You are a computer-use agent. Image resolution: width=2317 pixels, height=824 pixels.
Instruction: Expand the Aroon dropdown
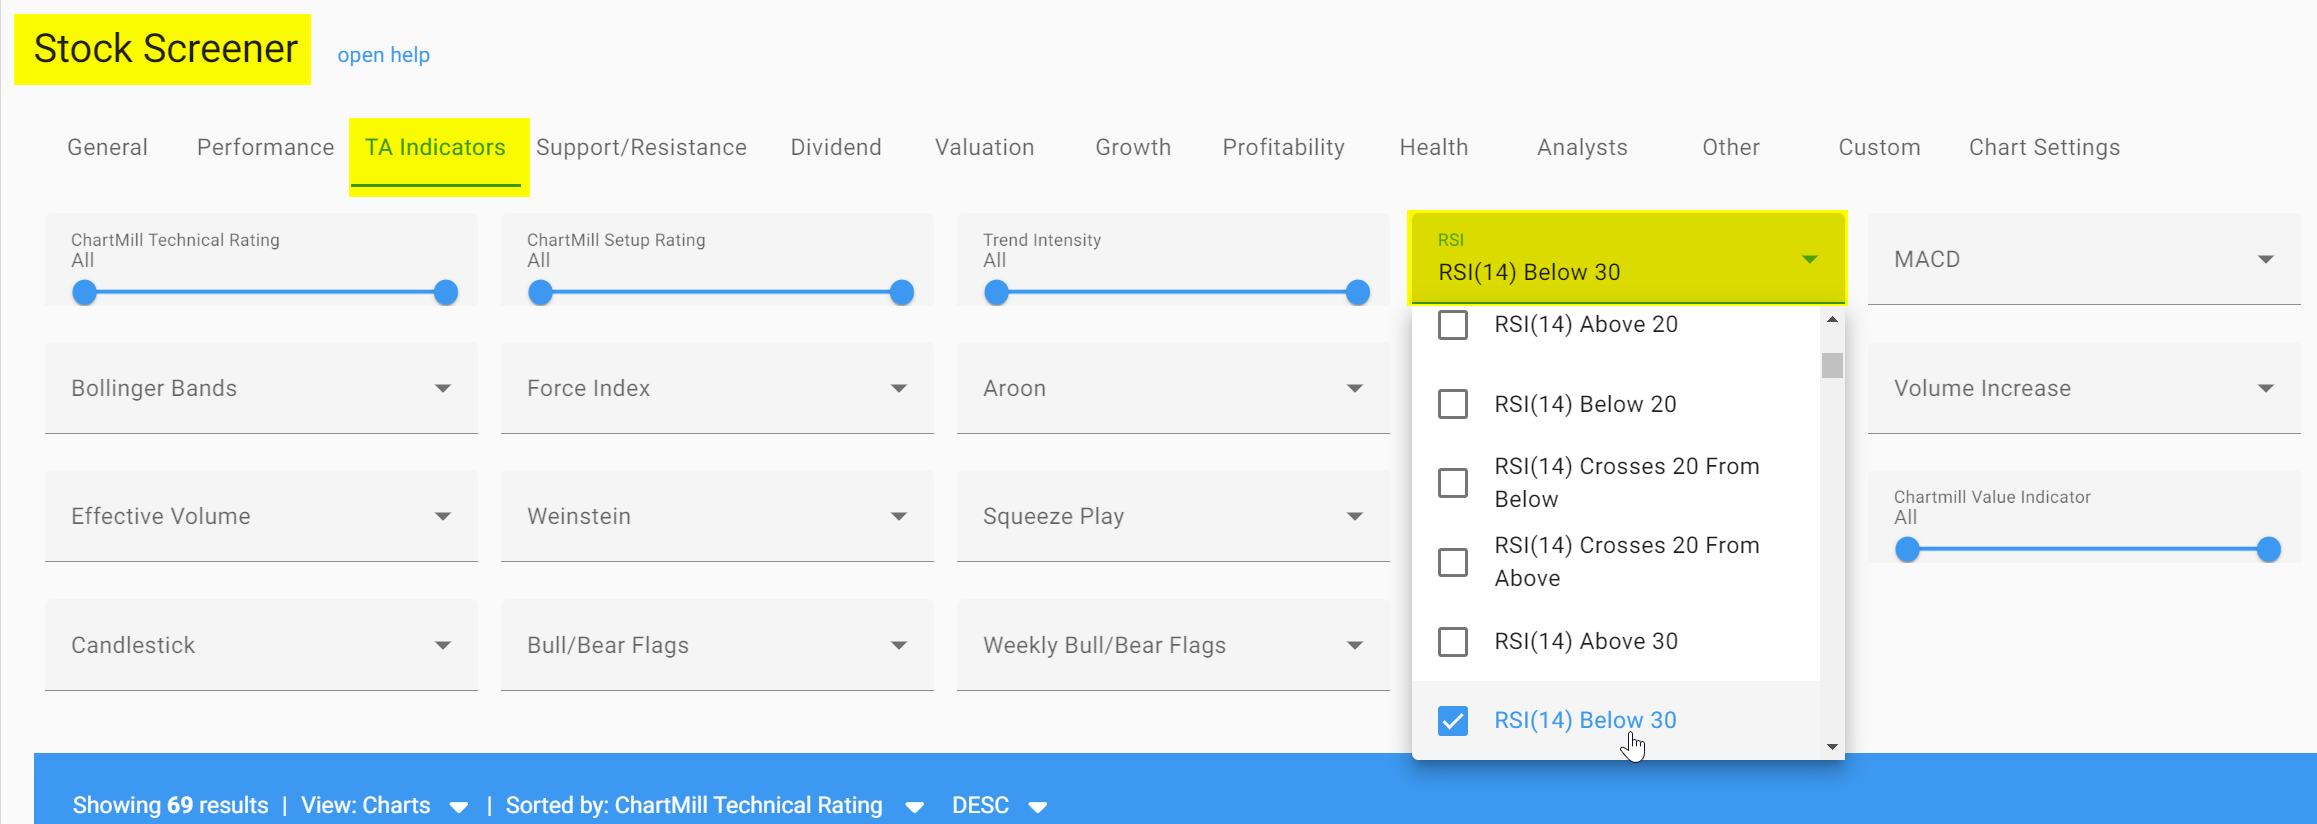(1173, 388)
